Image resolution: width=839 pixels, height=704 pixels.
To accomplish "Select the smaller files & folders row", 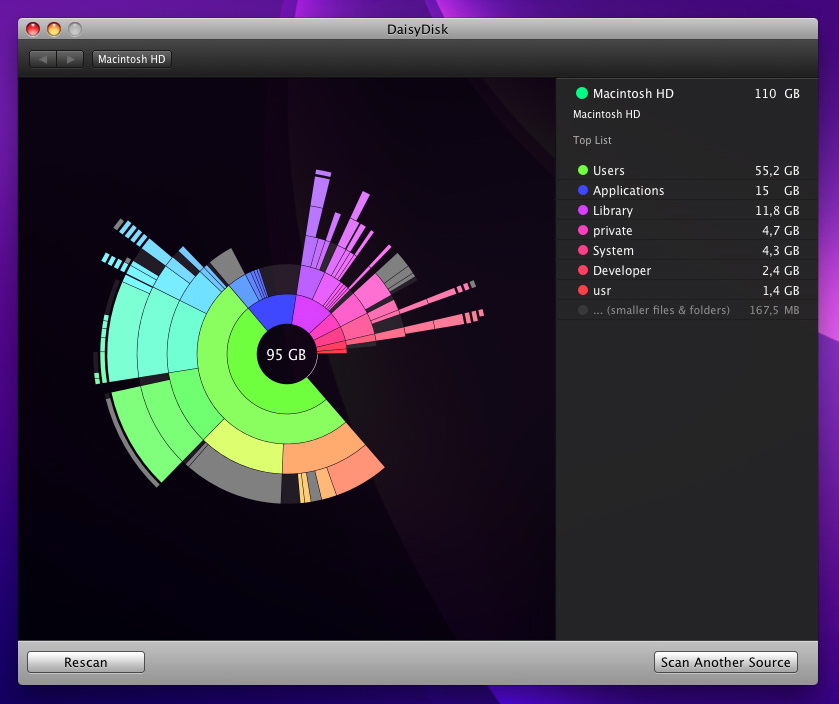I will [687, 310].
